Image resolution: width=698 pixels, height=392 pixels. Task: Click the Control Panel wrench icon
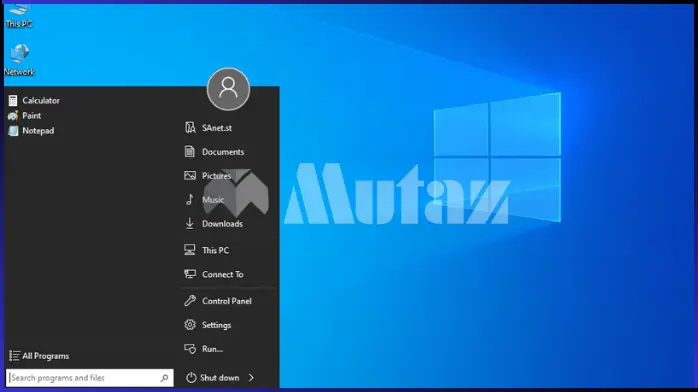point(190,301)
